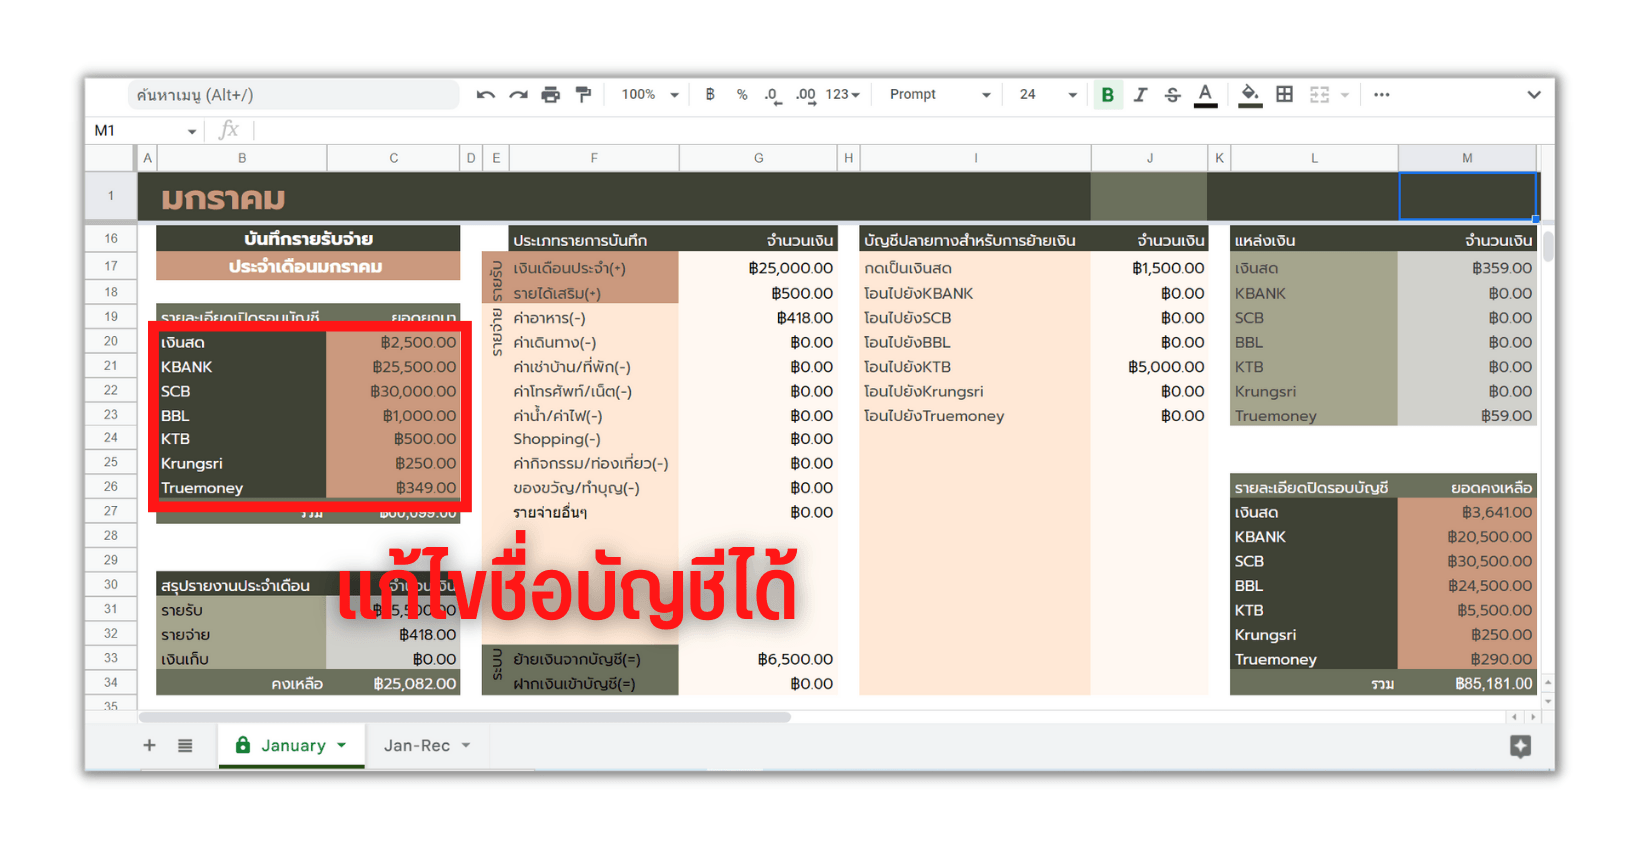
Task: Add a new sheet with plus icon
Action: tap(149, 745)
